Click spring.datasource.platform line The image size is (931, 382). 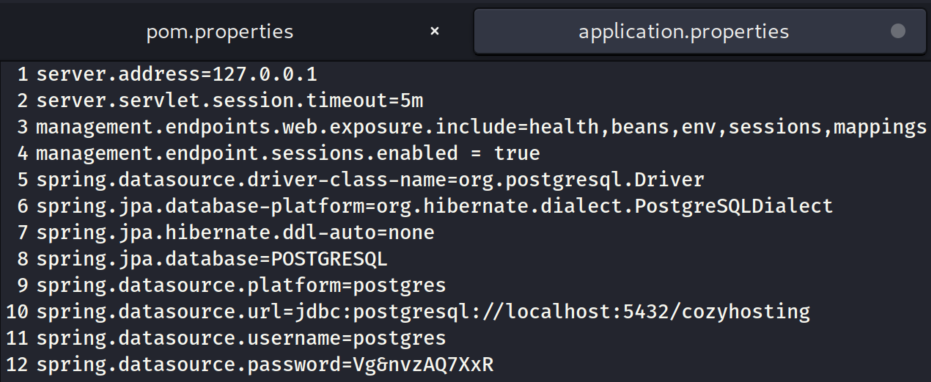(x=241, y=285)
